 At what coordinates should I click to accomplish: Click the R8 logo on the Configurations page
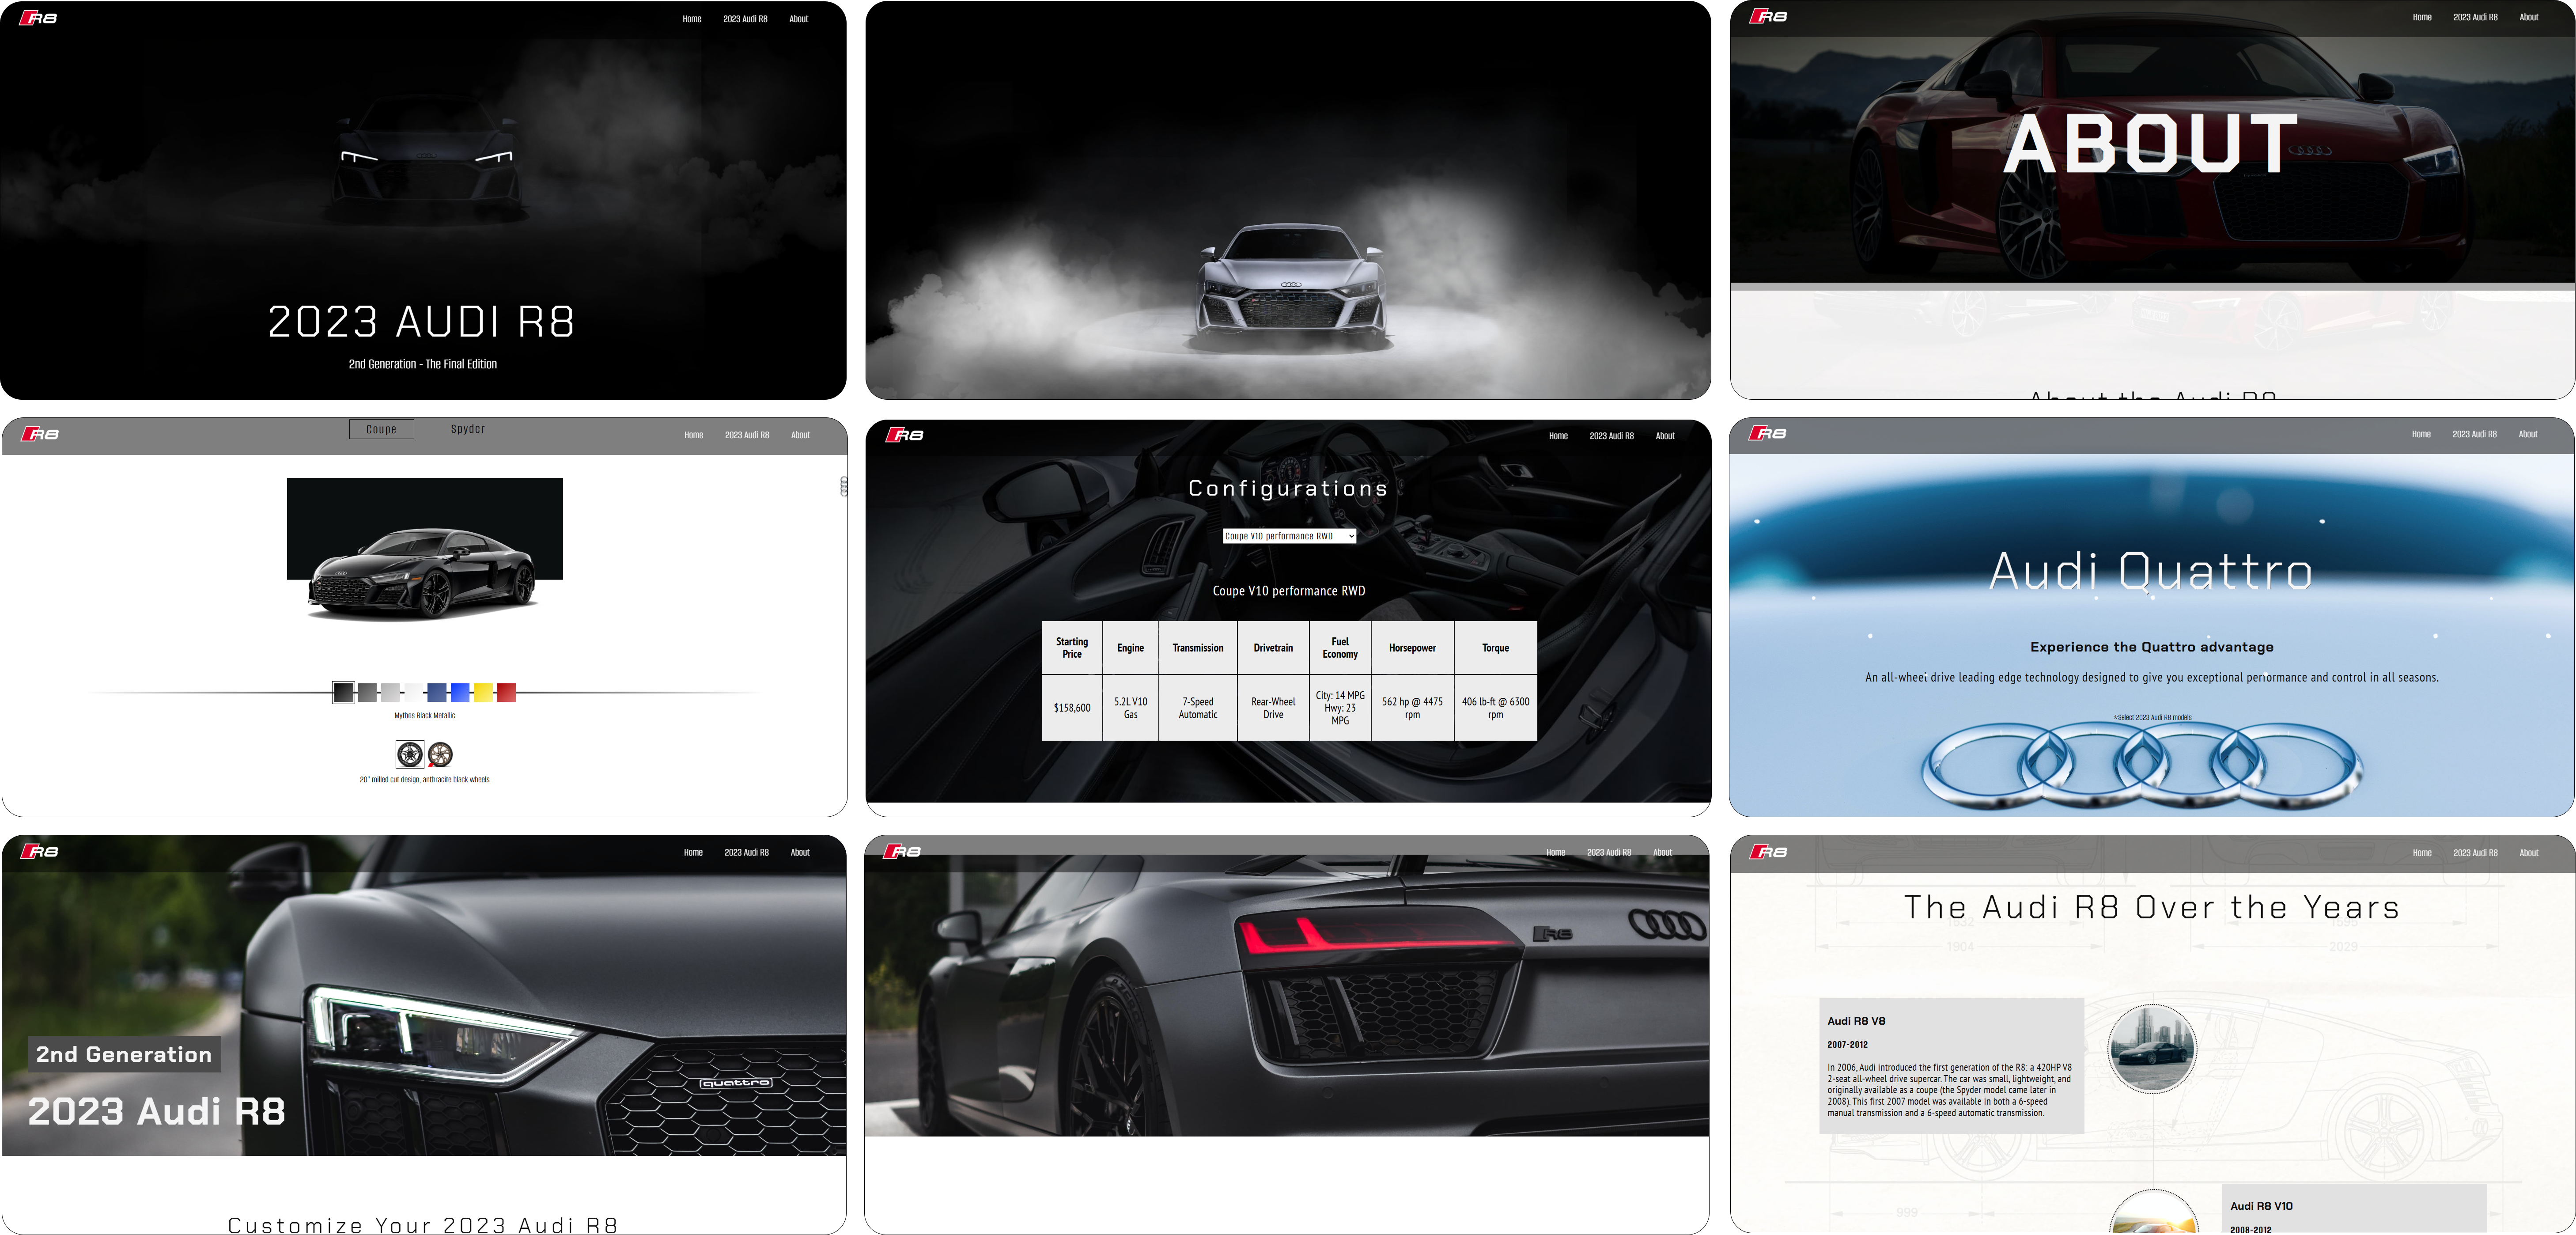click(906, 435)
